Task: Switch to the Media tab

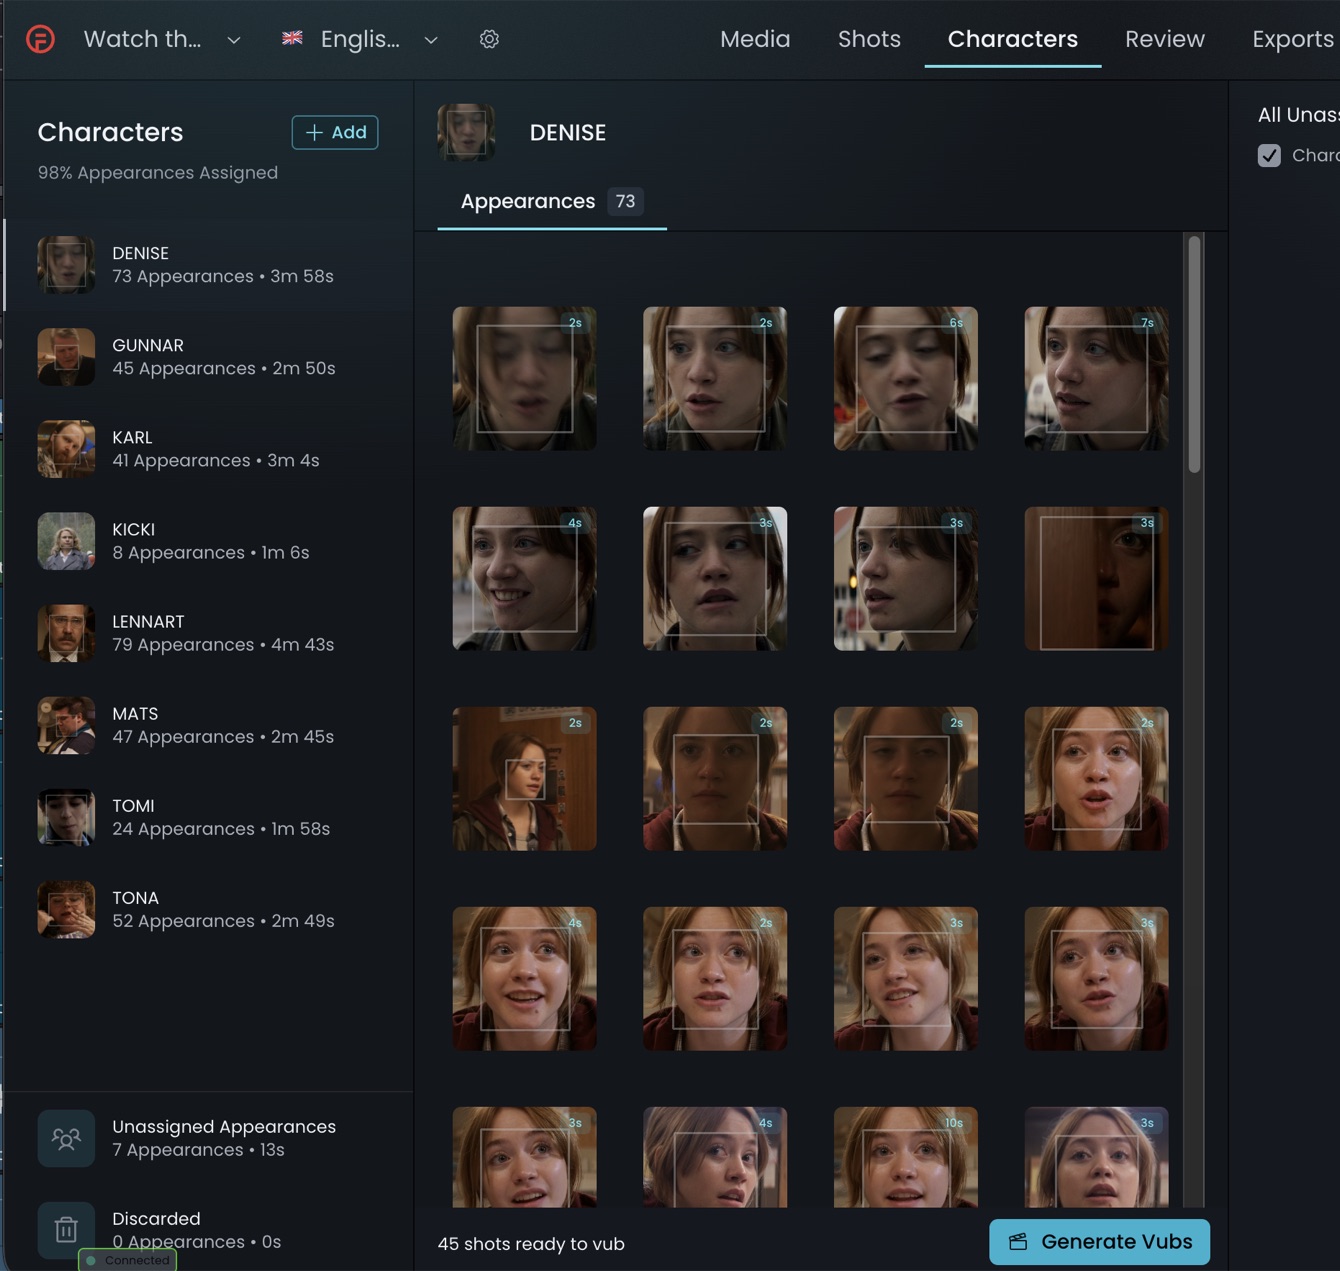Action: coord(755,39)
